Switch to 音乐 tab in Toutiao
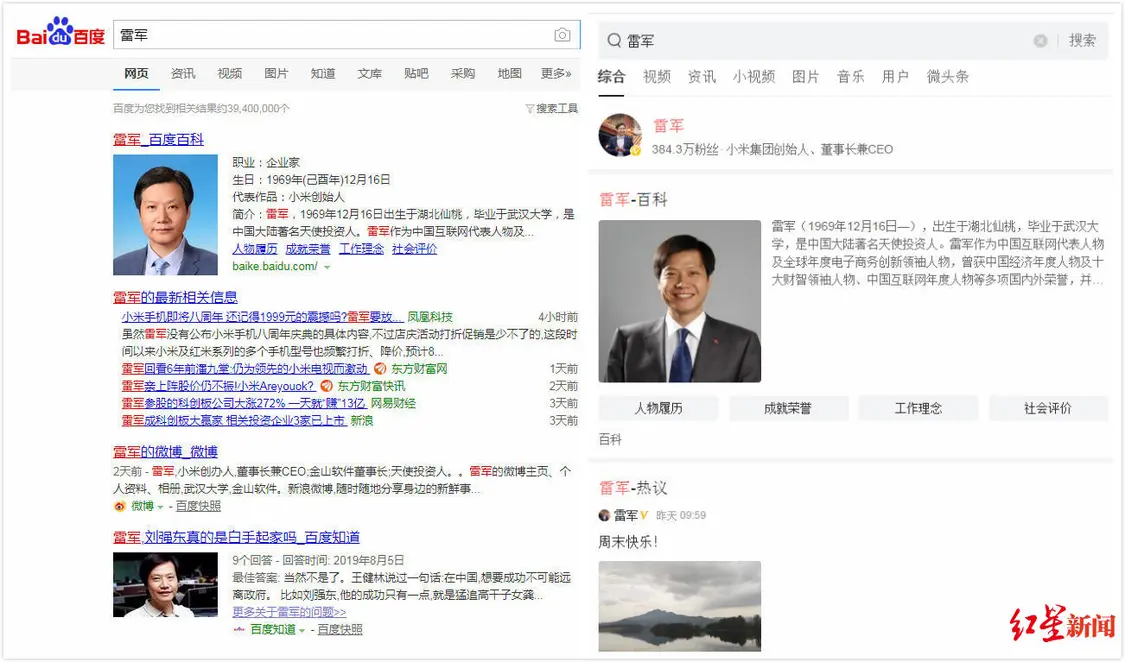The height and width of the screenshot is (662, 1125). coord(850,77)
